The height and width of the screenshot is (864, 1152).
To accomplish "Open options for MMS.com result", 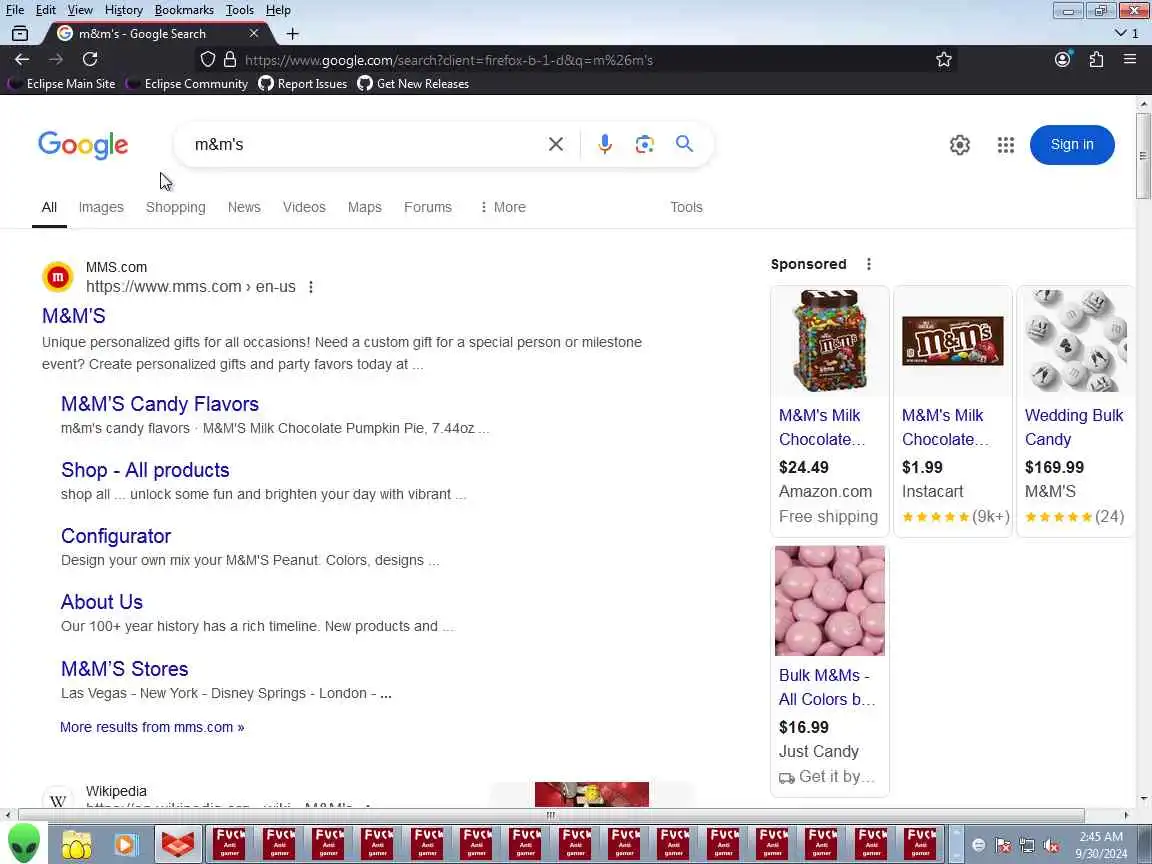I will (x=311, y=287).
